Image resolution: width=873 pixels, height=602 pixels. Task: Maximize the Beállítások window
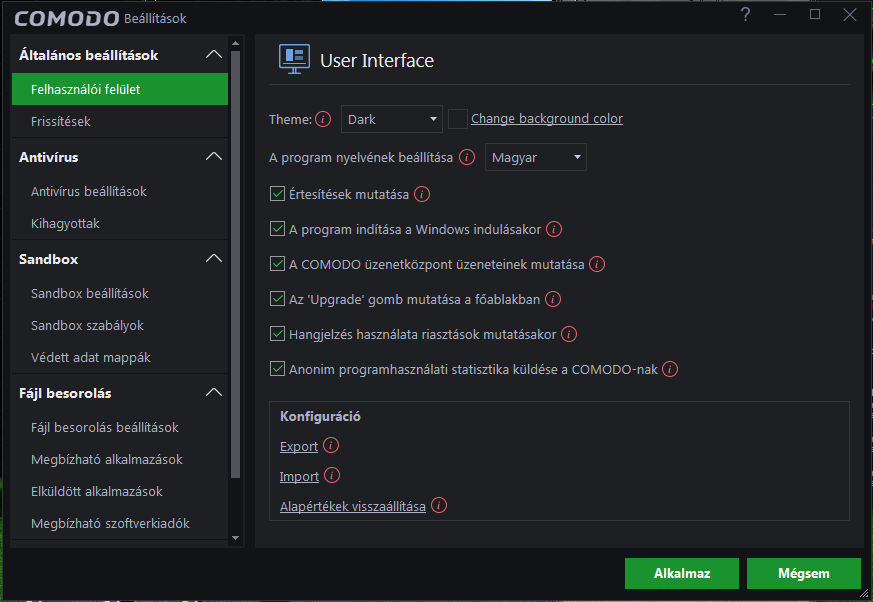click(x=815, y=14)
